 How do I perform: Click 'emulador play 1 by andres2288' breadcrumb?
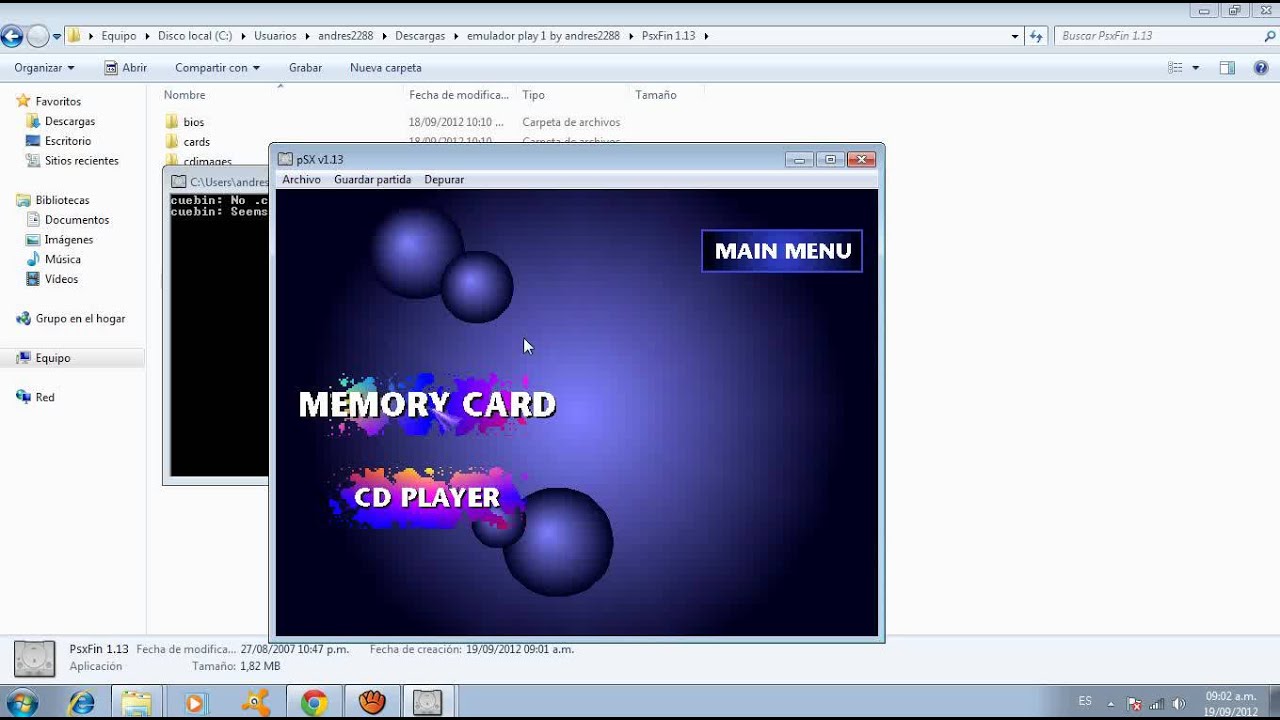(x=543, y=36)
